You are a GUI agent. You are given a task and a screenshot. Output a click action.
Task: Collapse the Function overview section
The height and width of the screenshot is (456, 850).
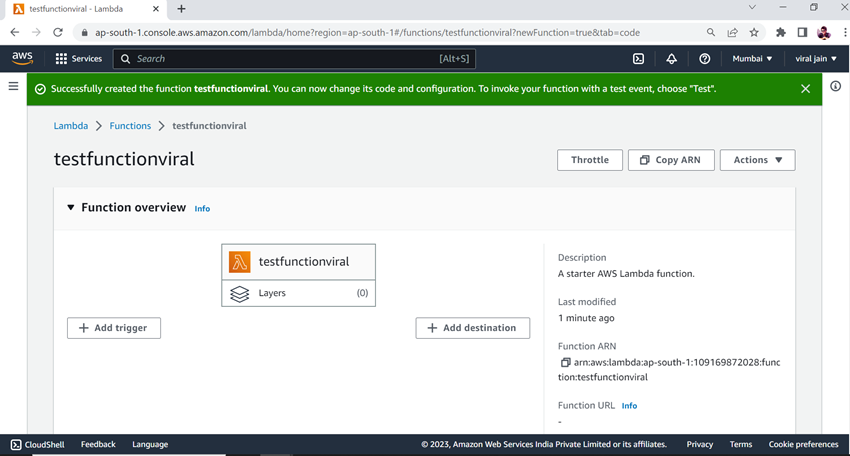(70, 208)
